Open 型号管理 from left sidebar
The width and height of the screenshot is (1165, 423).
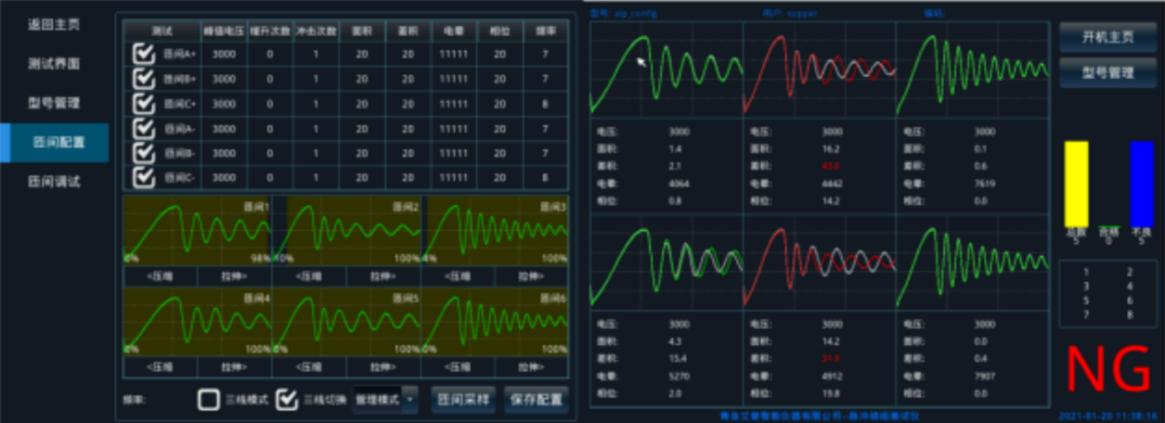(x=53, y=103)
